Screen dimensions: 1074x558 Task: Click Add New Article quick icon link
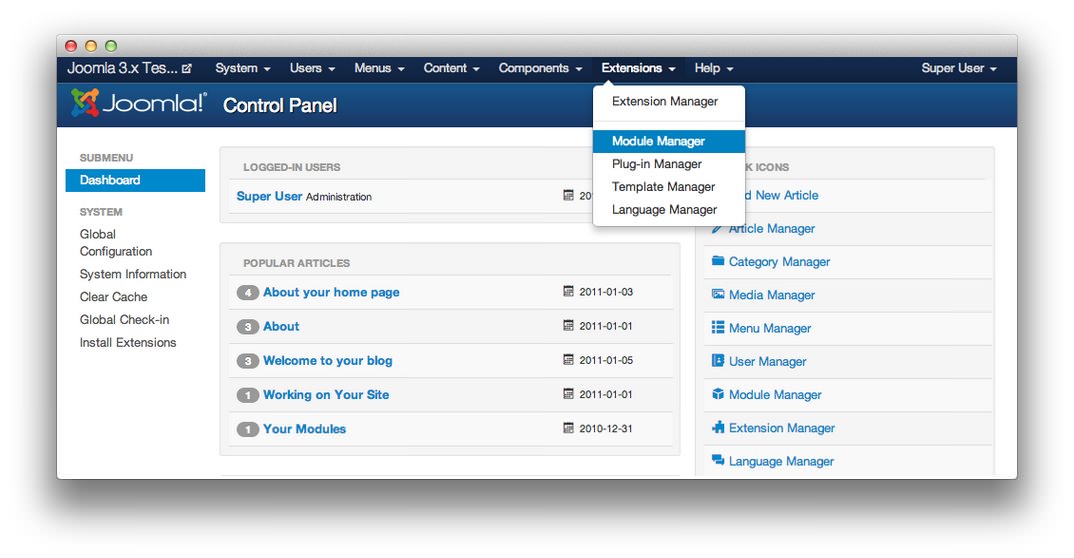[782, 195]
